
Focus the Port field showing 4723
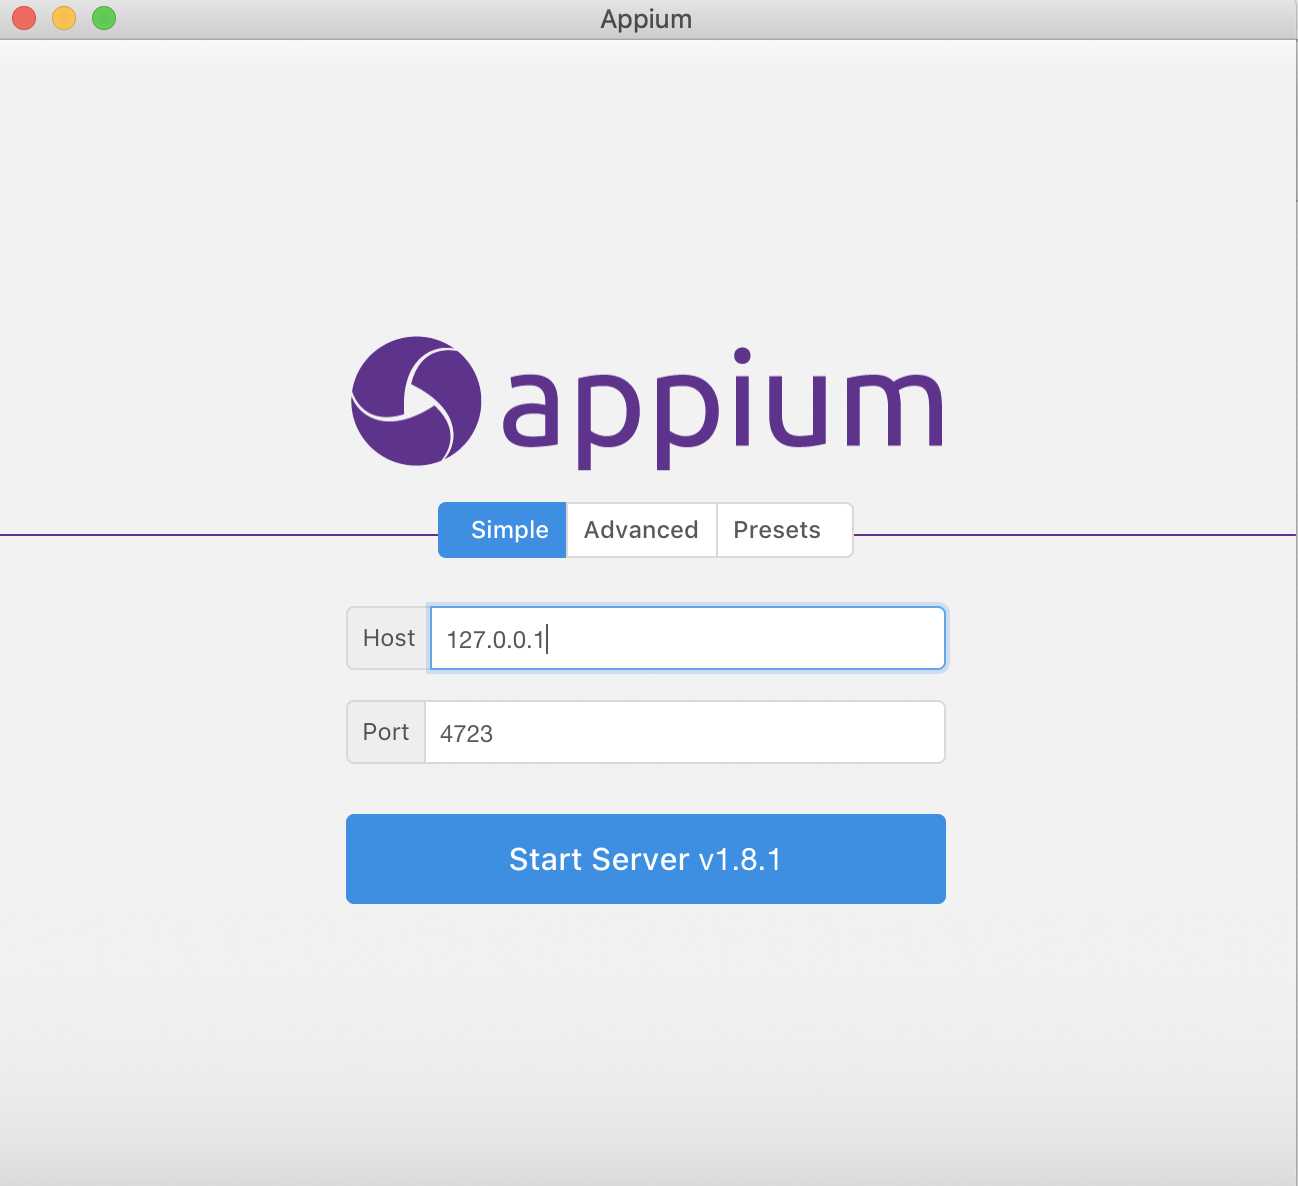coord(685,732)
